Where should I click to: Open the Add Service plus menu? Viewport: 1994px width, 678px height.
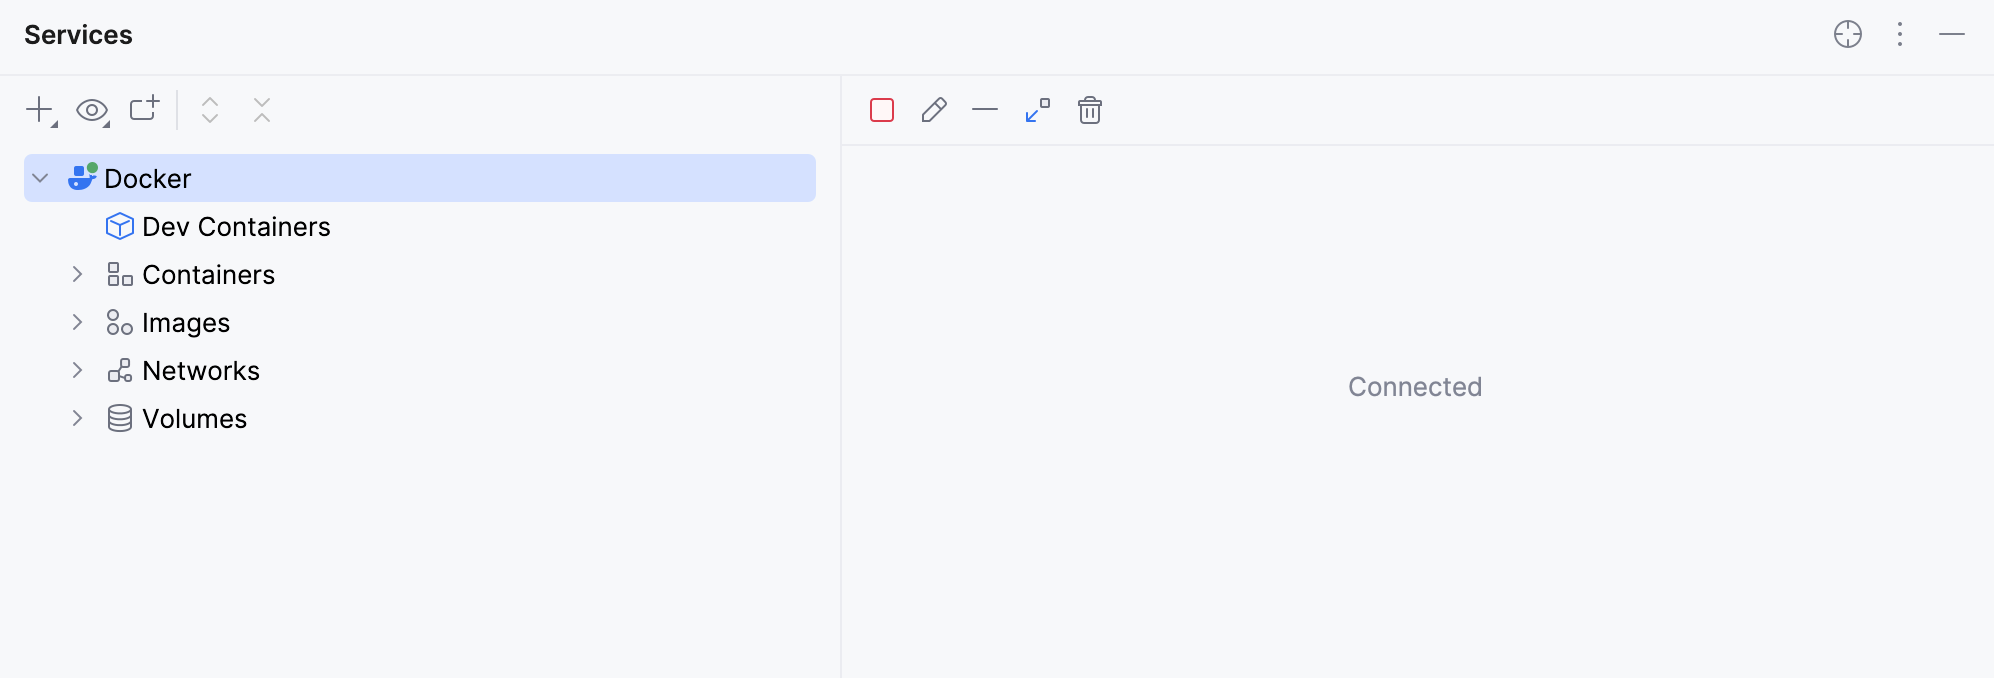pos(38,110)
